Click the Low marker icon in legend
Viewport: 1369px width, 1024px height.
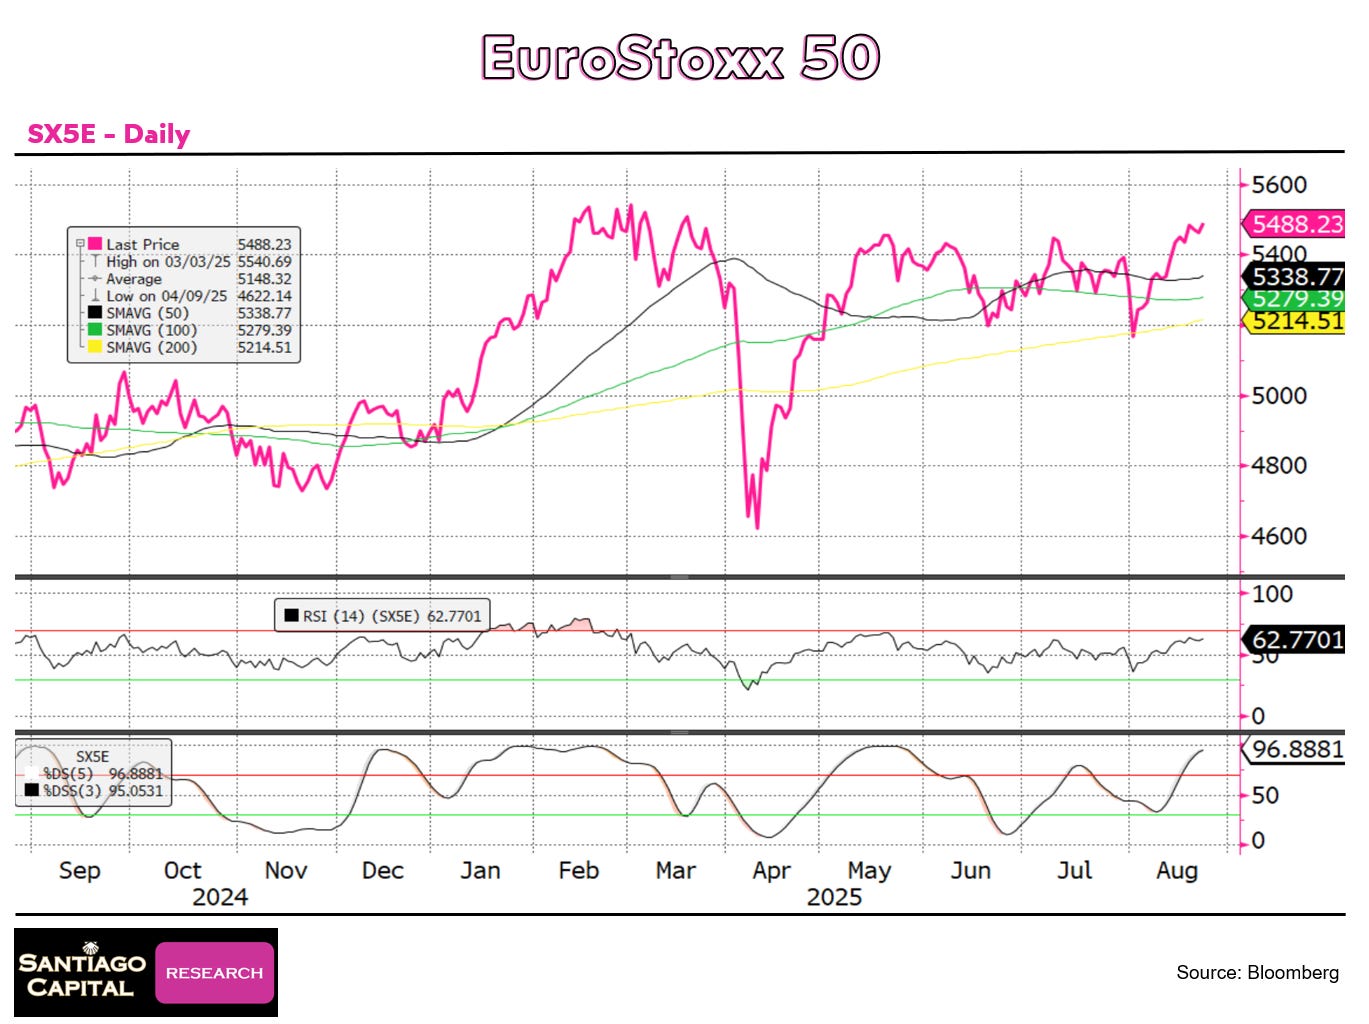point(95,296)
